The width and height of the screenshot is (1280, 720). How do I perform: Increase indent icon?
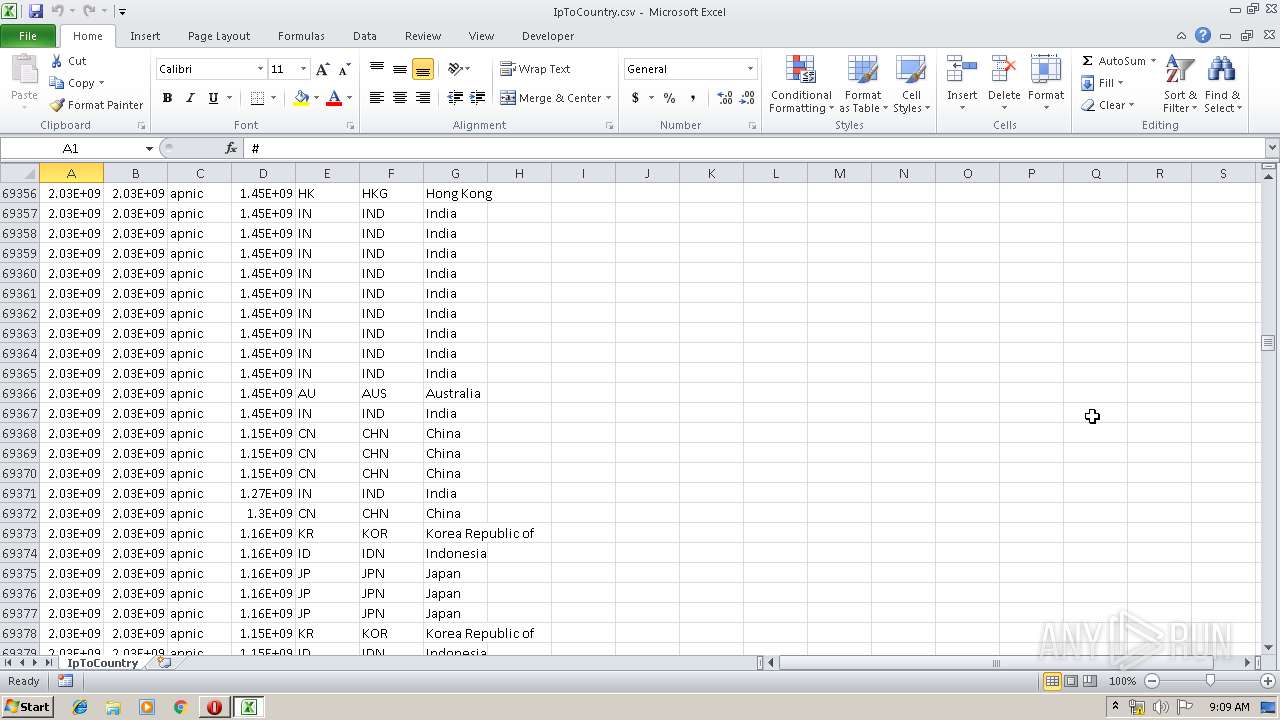coord(478,98)
